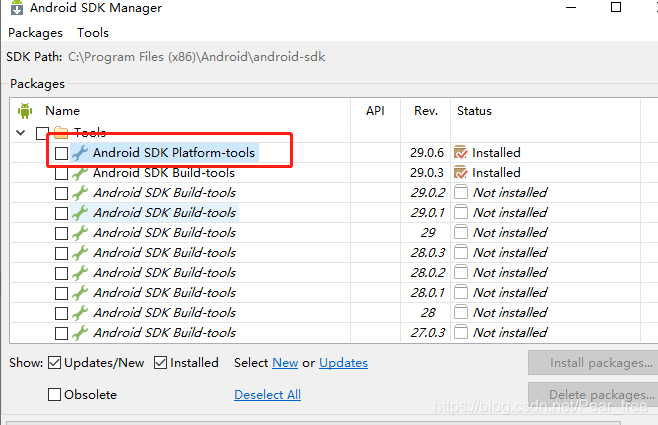The height and width of the screenshot is (425, 658).
Task: Click green wrench icon of Build-tools 27.0.3
Action: [79, 333]
